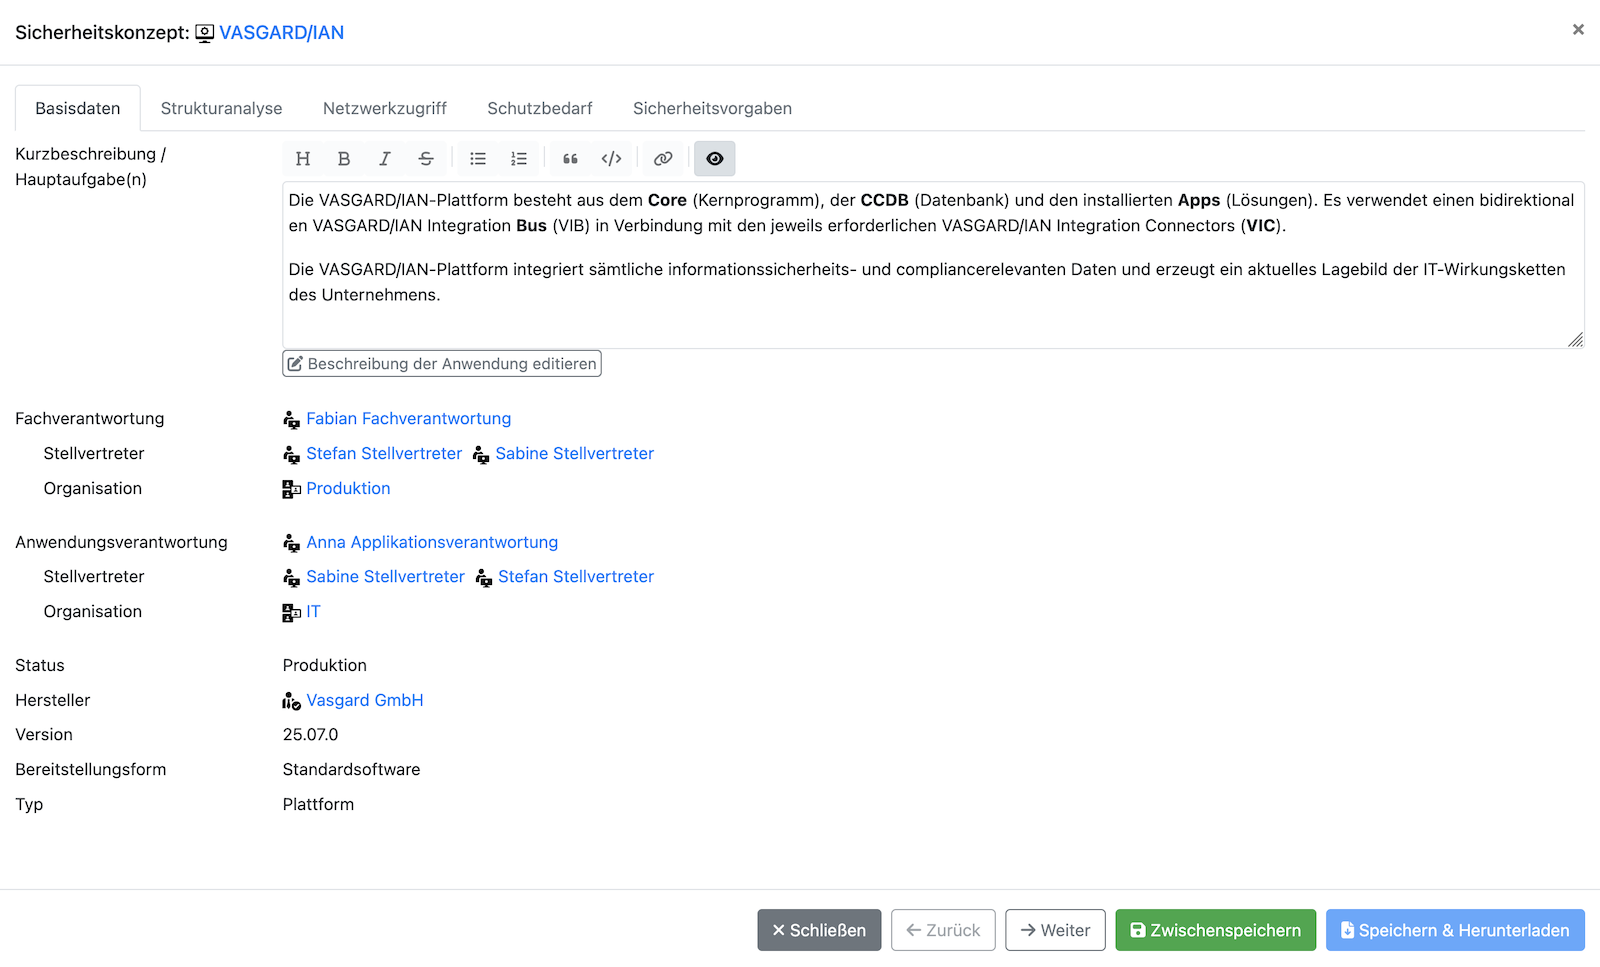Apply italic text formatting

(x=385, y=159)
